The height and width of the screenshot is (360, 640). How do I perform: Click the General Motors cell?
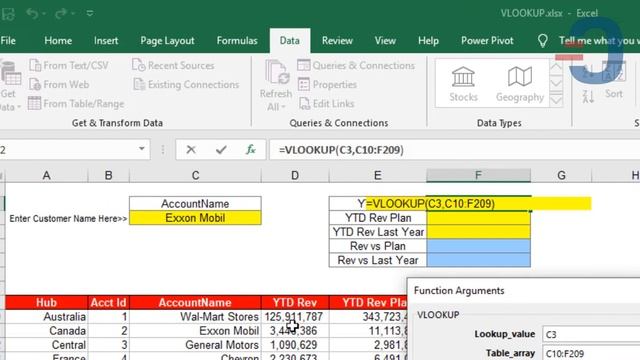pyautogui.click(x=195, y=345)
